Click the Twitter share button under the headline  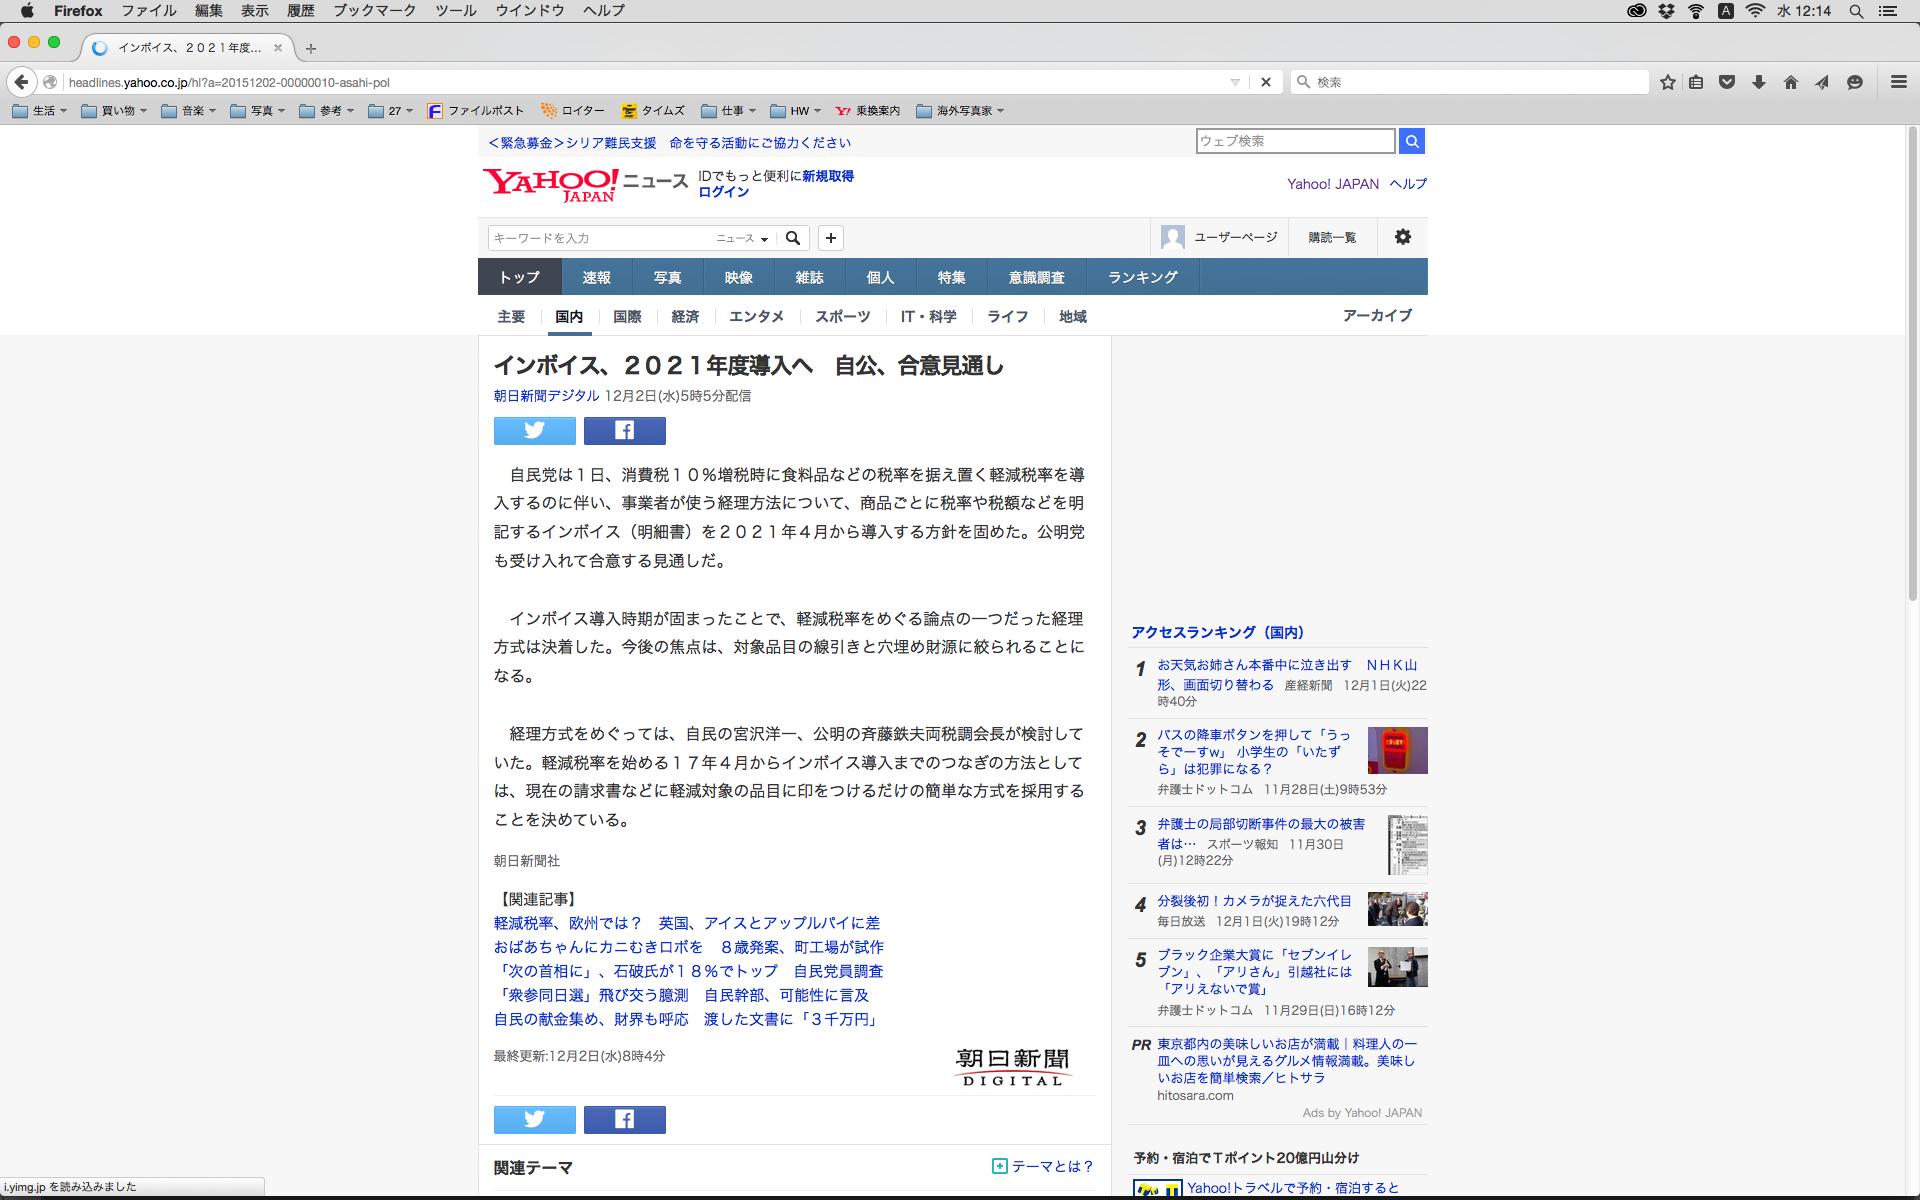pos(534,430)
